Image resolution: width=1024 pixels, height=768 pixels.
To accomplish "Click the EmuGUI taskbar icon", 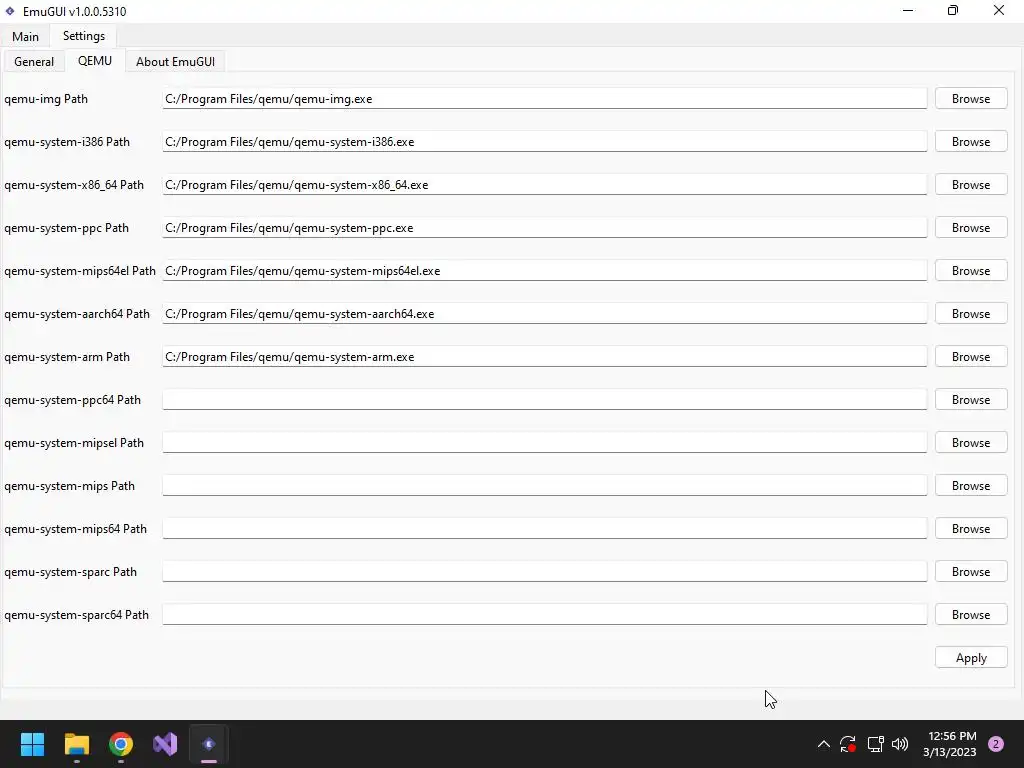I will [x=209, y=744].
